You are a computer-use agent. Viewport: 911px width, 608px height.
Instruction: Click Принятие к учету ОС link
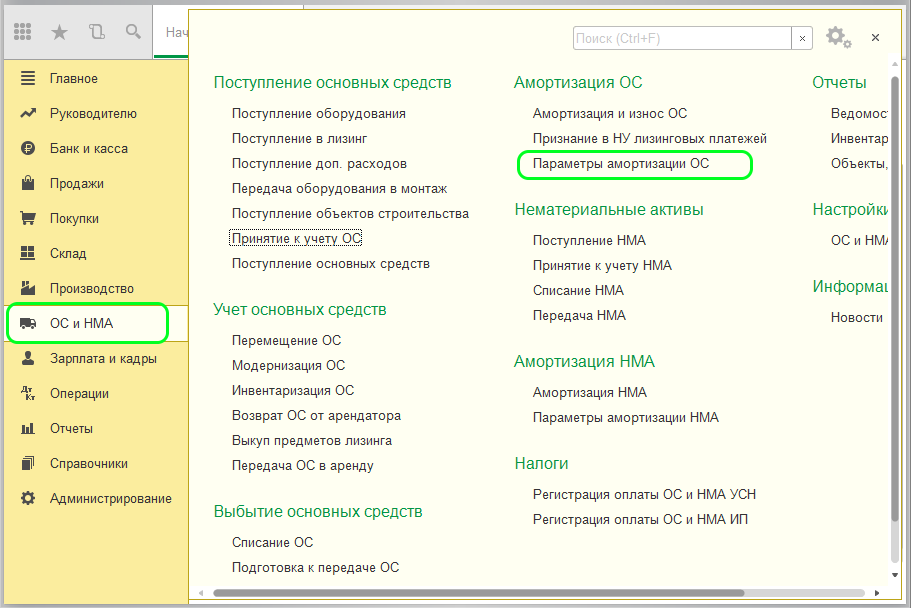[x=296, y=239]
